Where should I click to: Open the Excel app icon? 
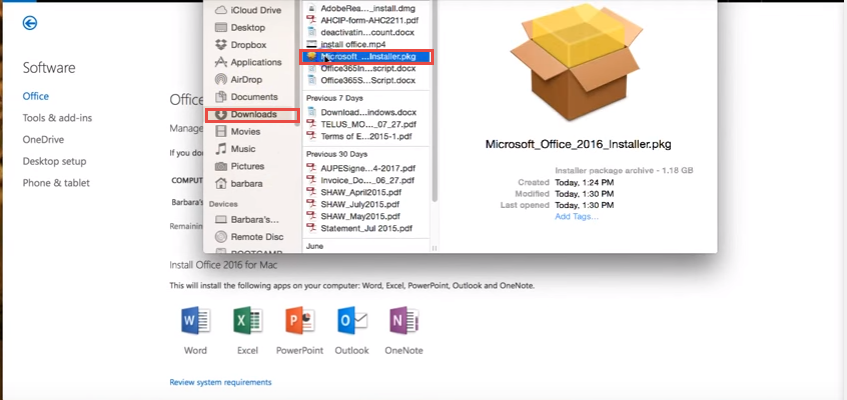[247, 321]
